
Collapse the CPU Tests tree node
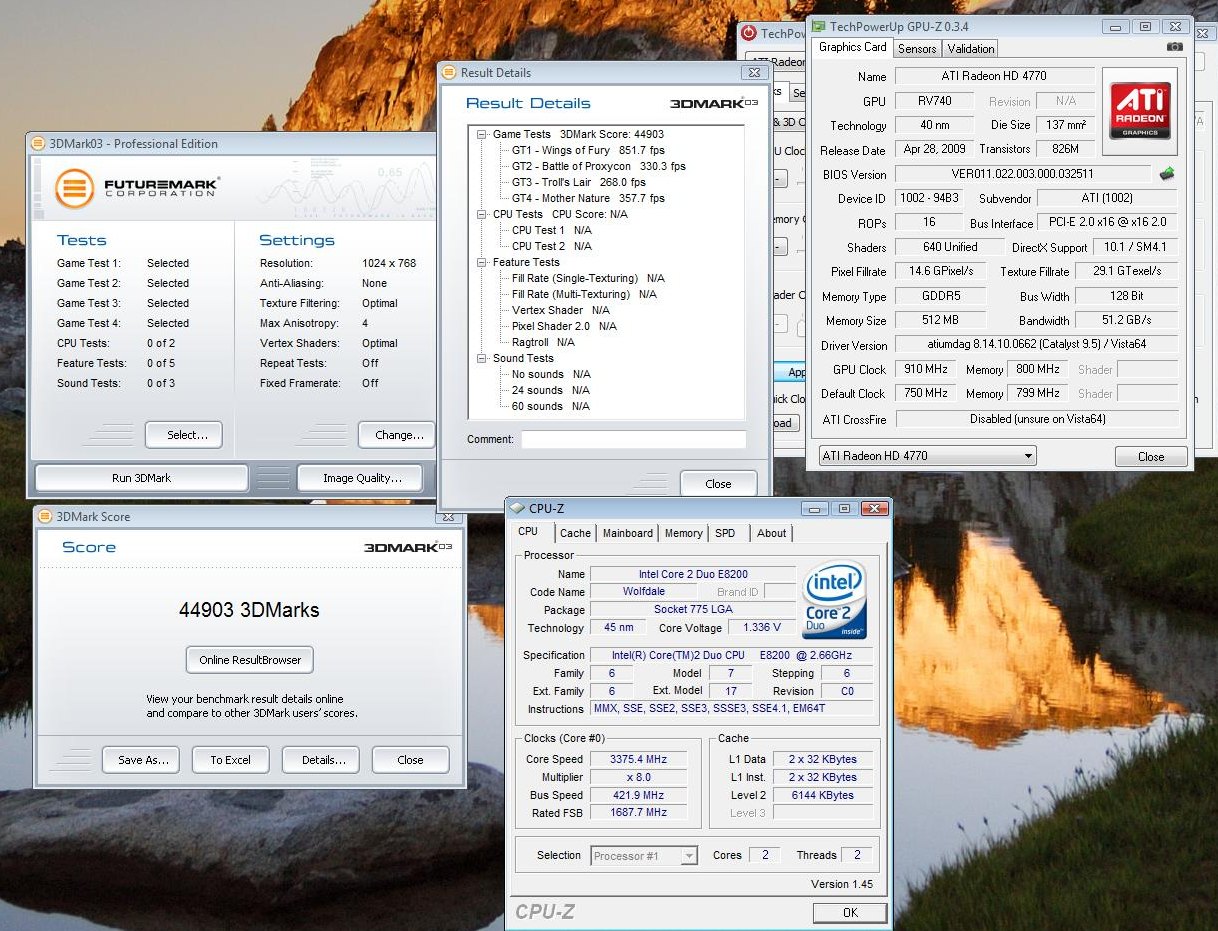[482, 214]
